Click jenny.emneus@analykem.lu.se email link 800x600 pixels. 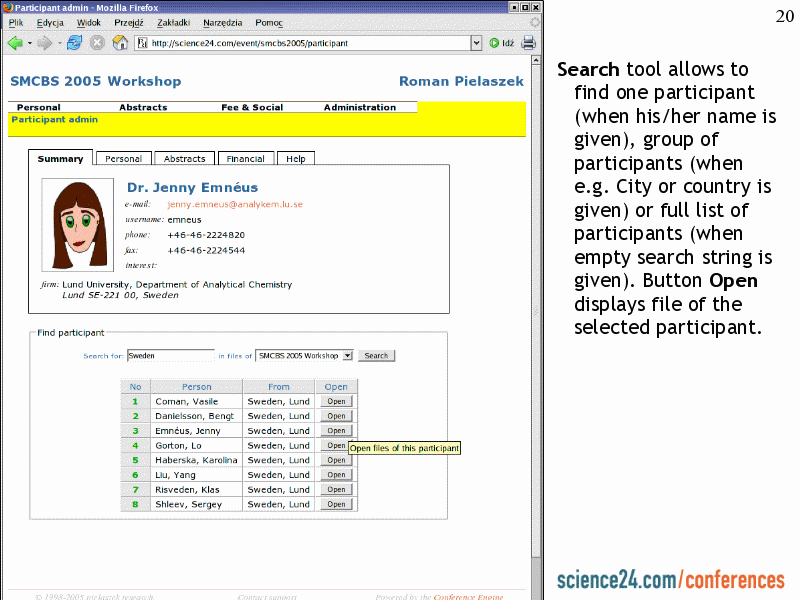(234, 204)
